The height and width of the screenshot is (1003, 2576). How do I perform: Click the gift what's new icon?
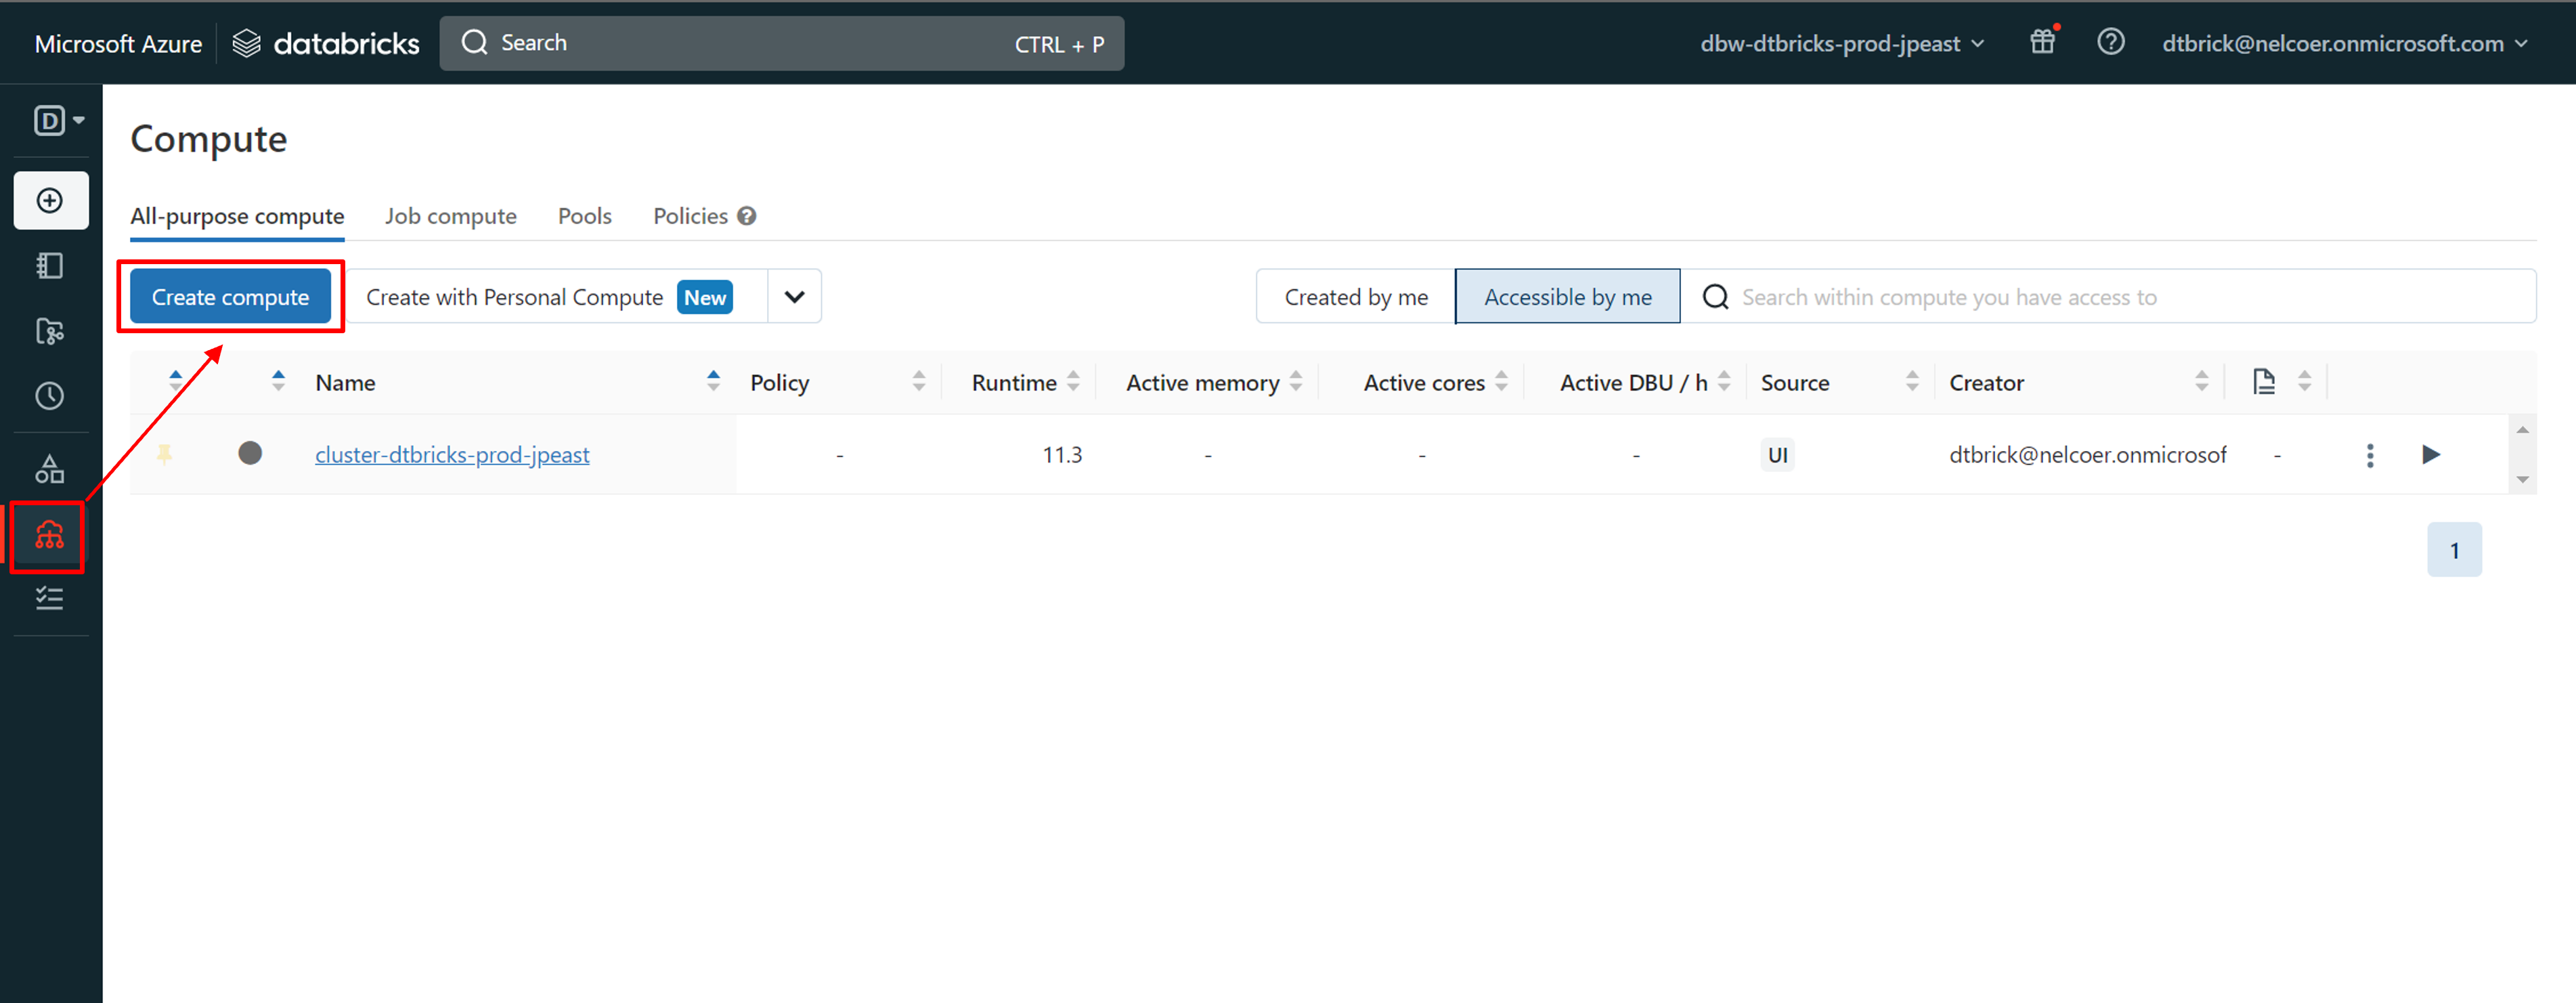pos(2042,43)
